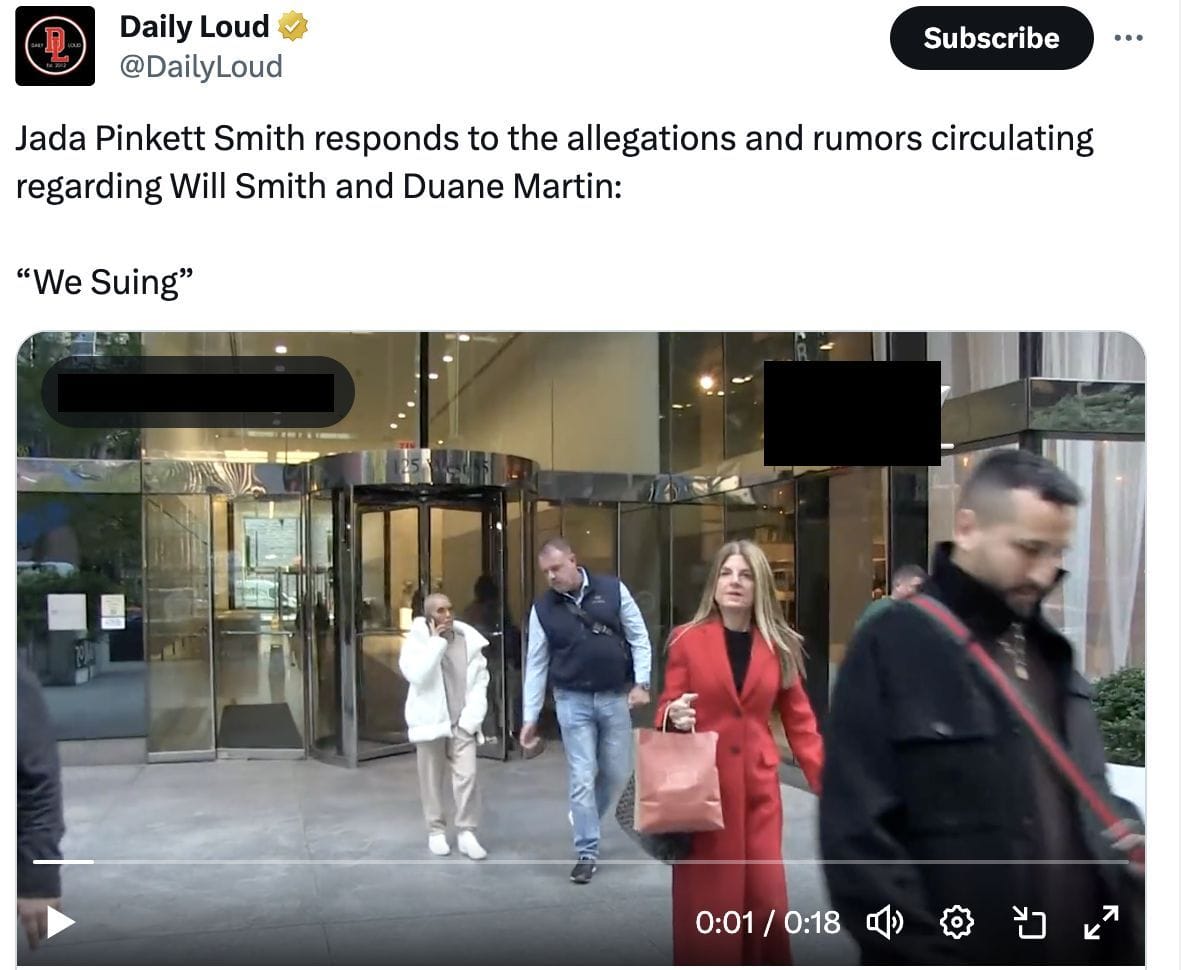Click the black redacted rectangle overlay
1196x970 pixels.
point(852,413)
